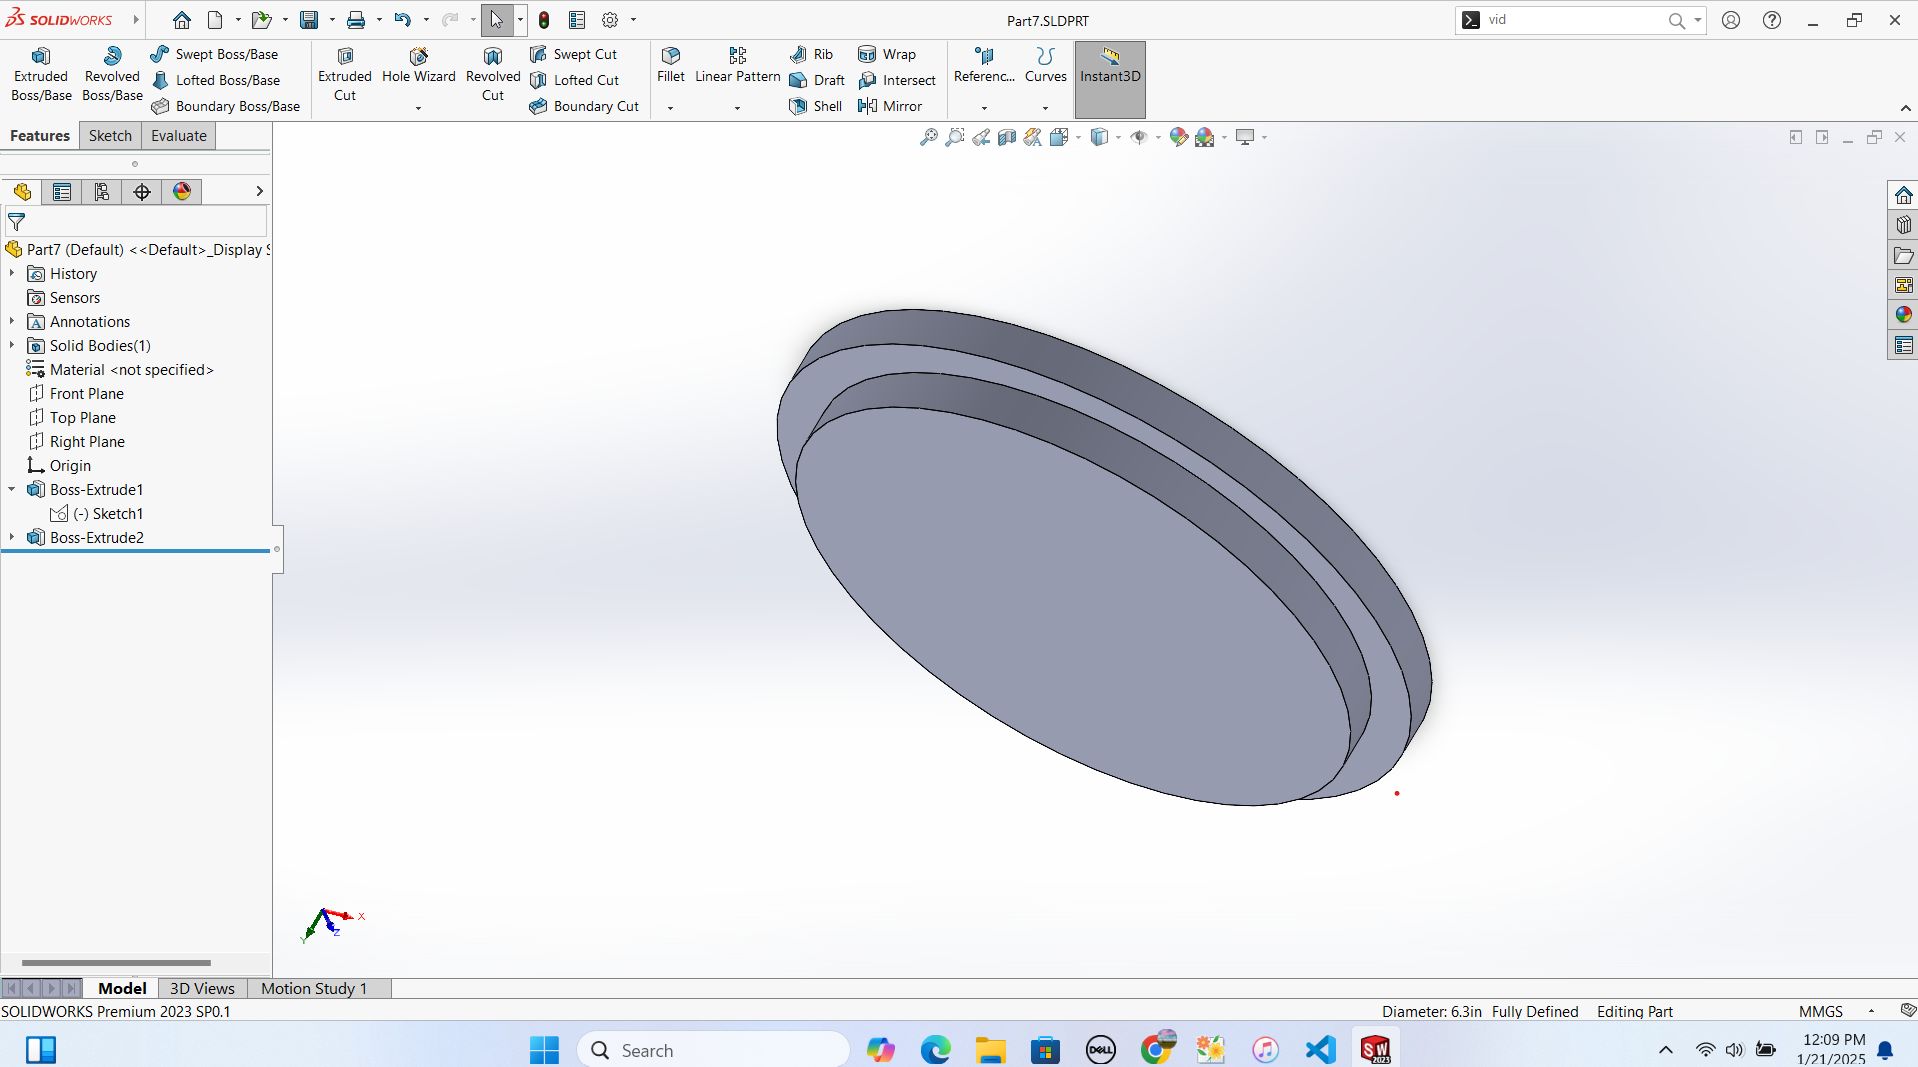Select the Intersect tool
This screenshot has width=1918, height=1067.
click(x=898, y=80)
